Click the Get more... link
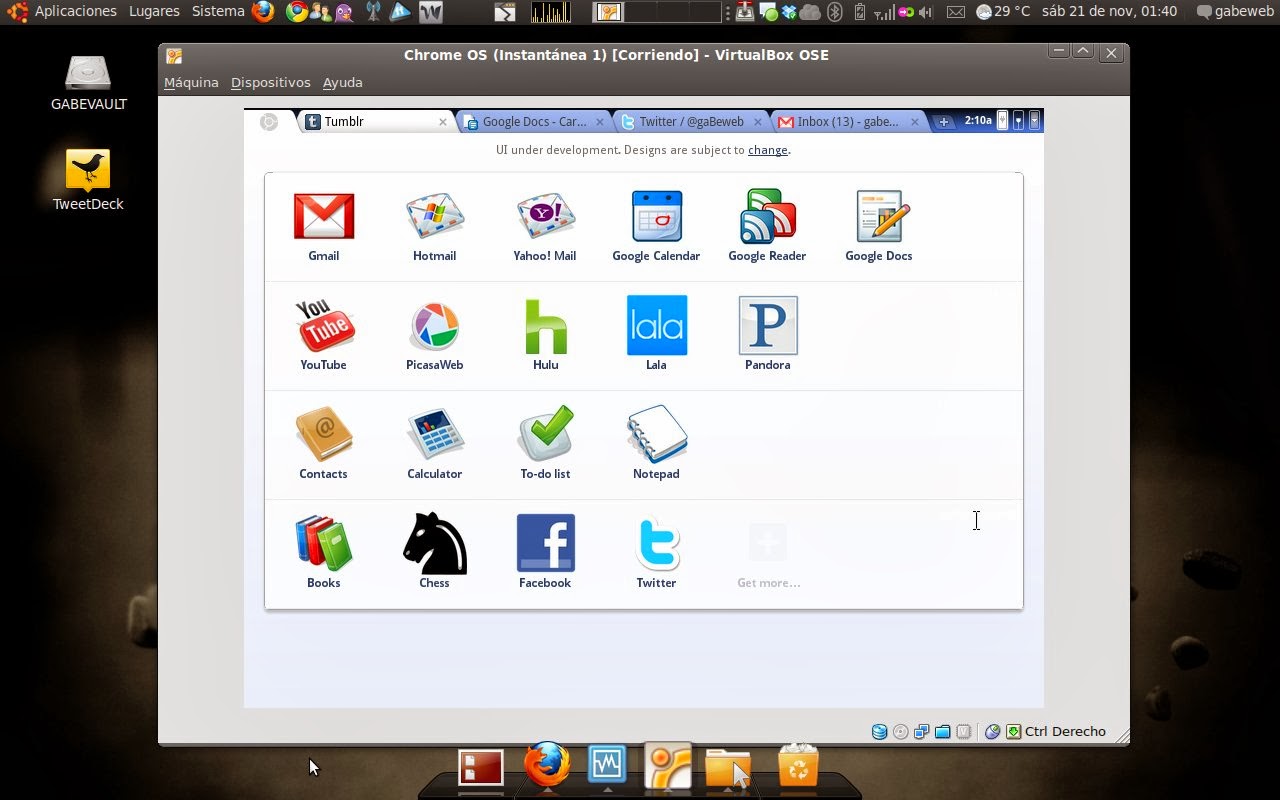1280x800 pixels. [768, 582]
